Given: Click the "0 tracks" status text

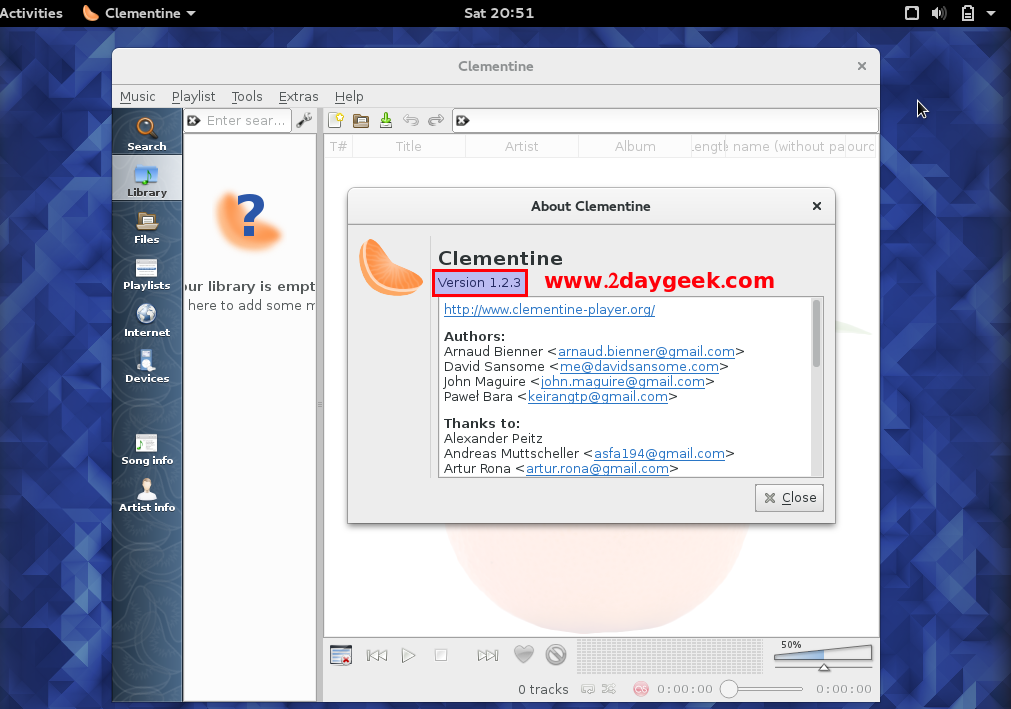Looking at the screenshot, I should pyautogui.click(x=544, y=689).
